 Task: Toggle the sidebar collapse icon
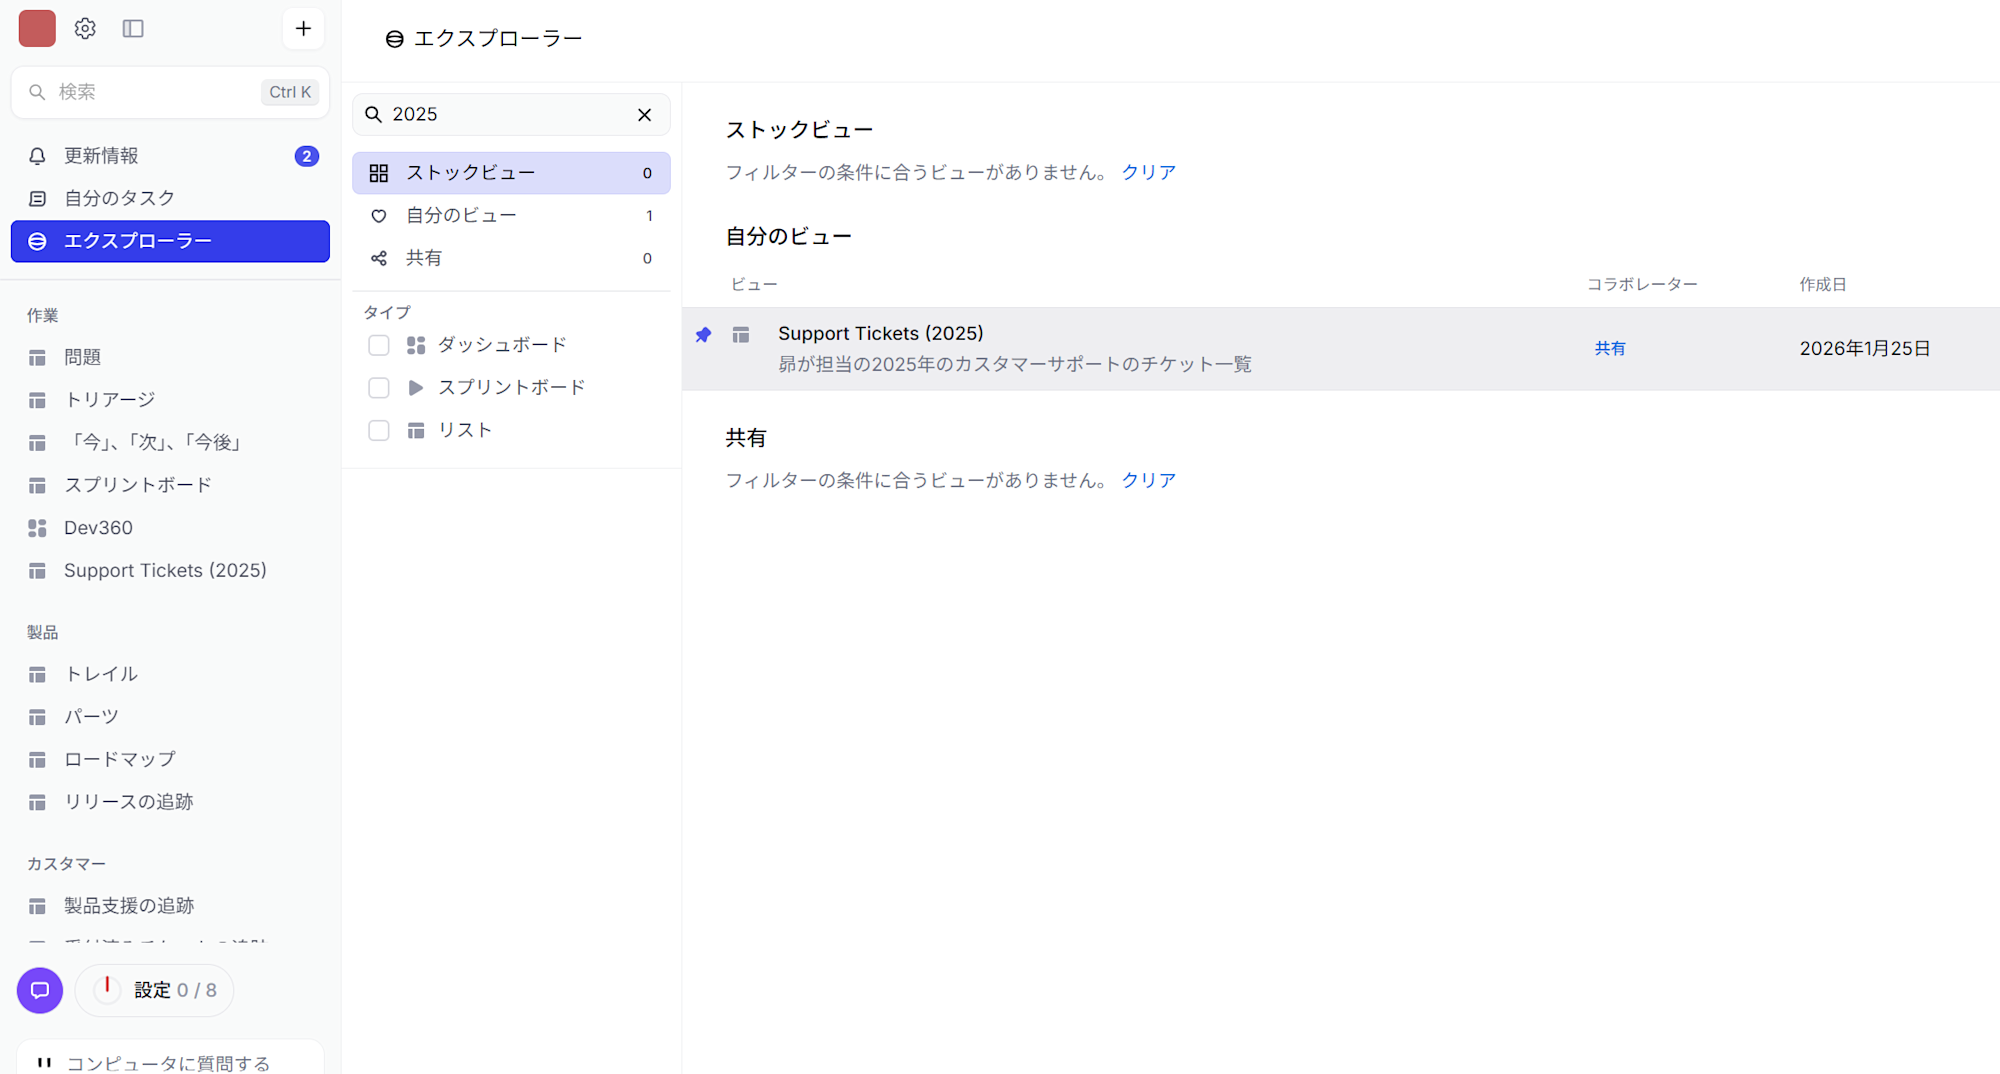tap(133, 28)
